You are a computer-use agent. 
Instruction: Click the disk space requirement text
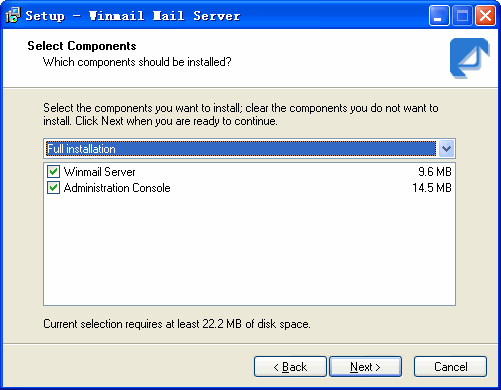(x=177, y=324)
